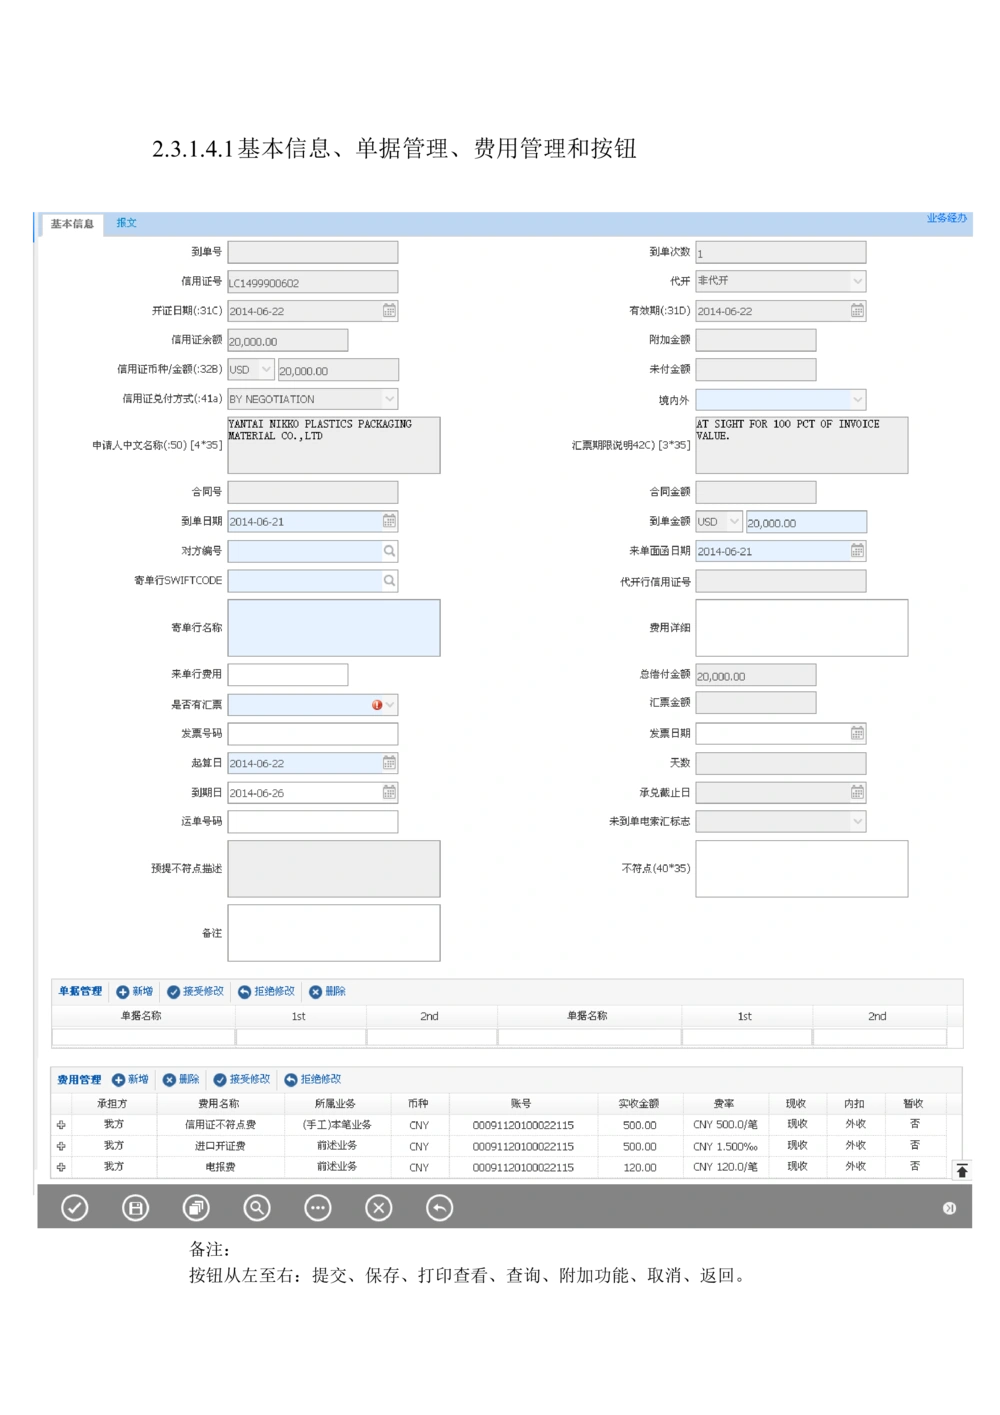Open the BY NEGOTIATION payment method dropdown
Screen dimensions: 1000x1415
pos(389,398)
